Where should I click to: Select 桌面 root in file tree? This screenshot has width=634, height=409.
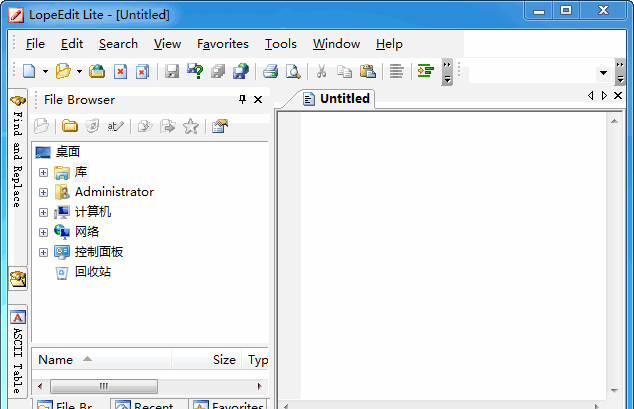click(x=68, y=152)
